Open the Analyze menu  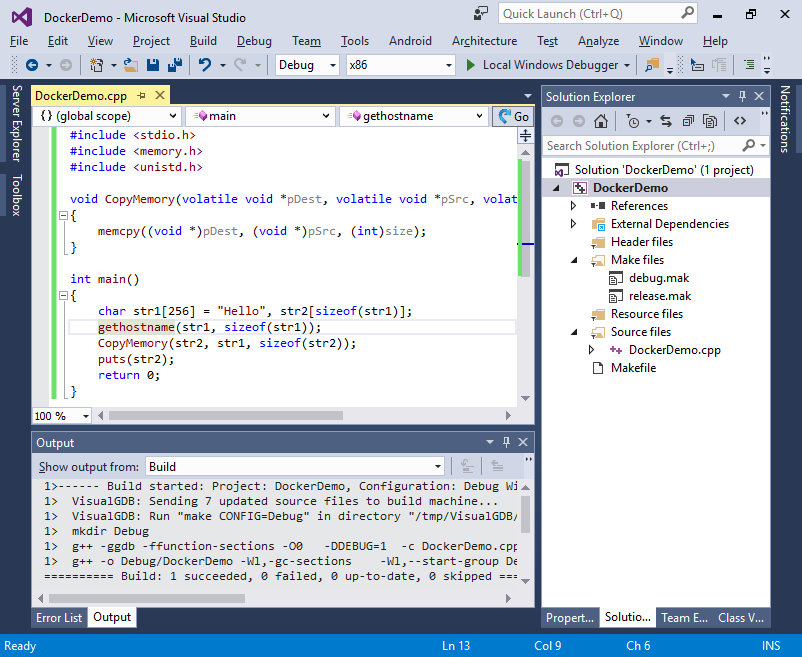point(598,41)
